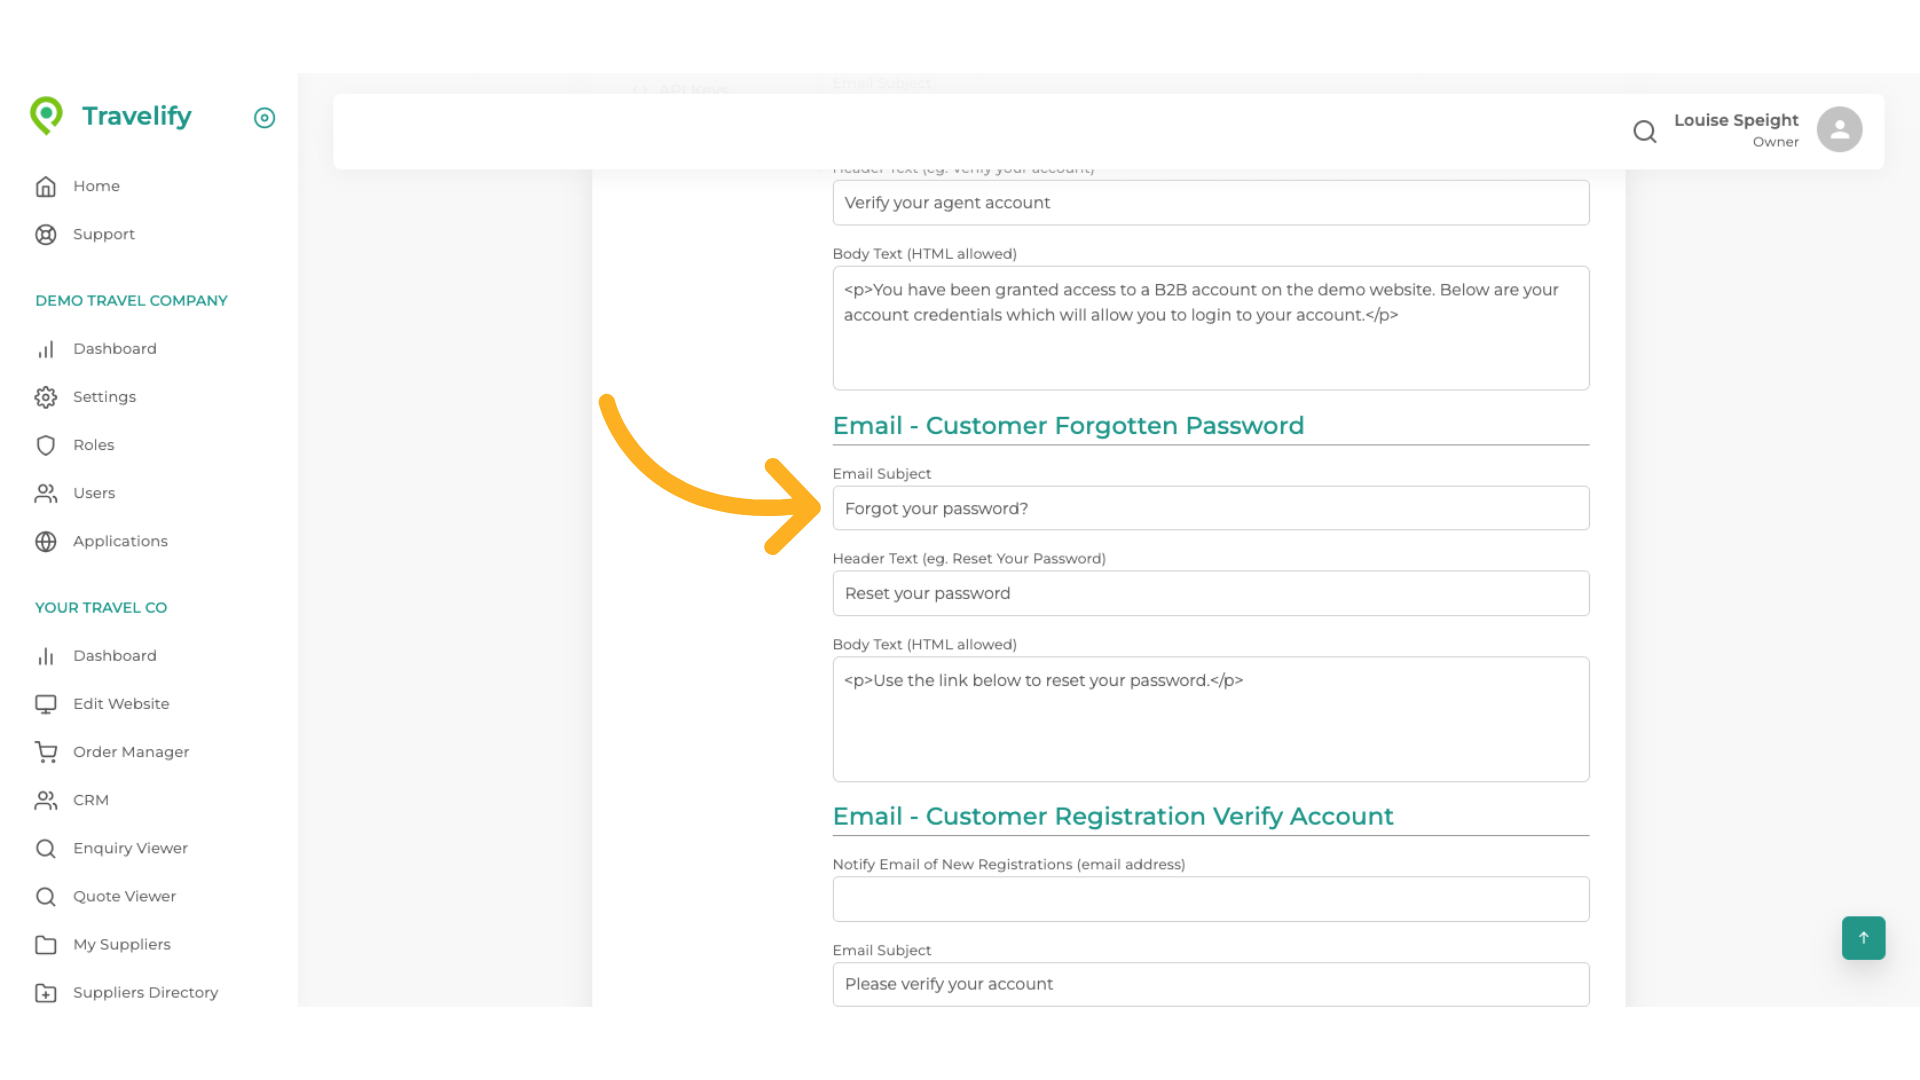Click the search magnifier icon in header
The height and width of the screenshot is (1080, 1920).
point(1644,131)
